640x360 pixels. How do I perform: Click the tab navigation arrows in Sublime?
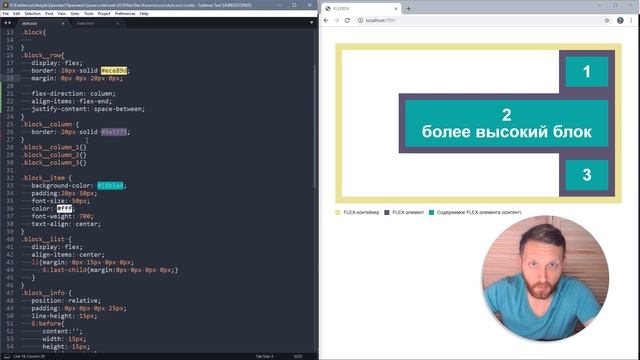(x=7, y=23)
